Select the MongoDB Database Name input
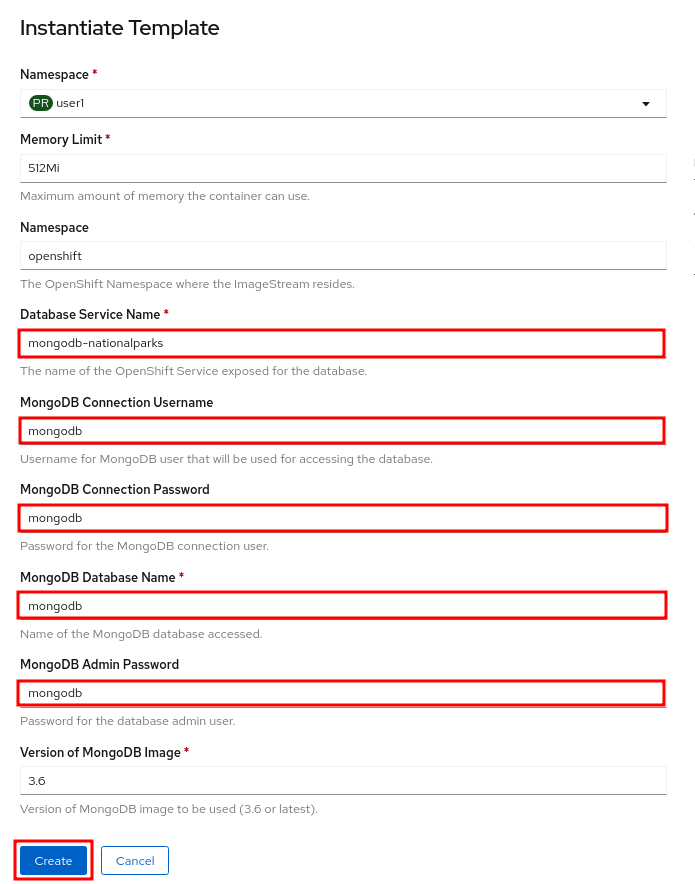Image resolution: width=695 pixels, height=884 pixels. tap(343, 605)
